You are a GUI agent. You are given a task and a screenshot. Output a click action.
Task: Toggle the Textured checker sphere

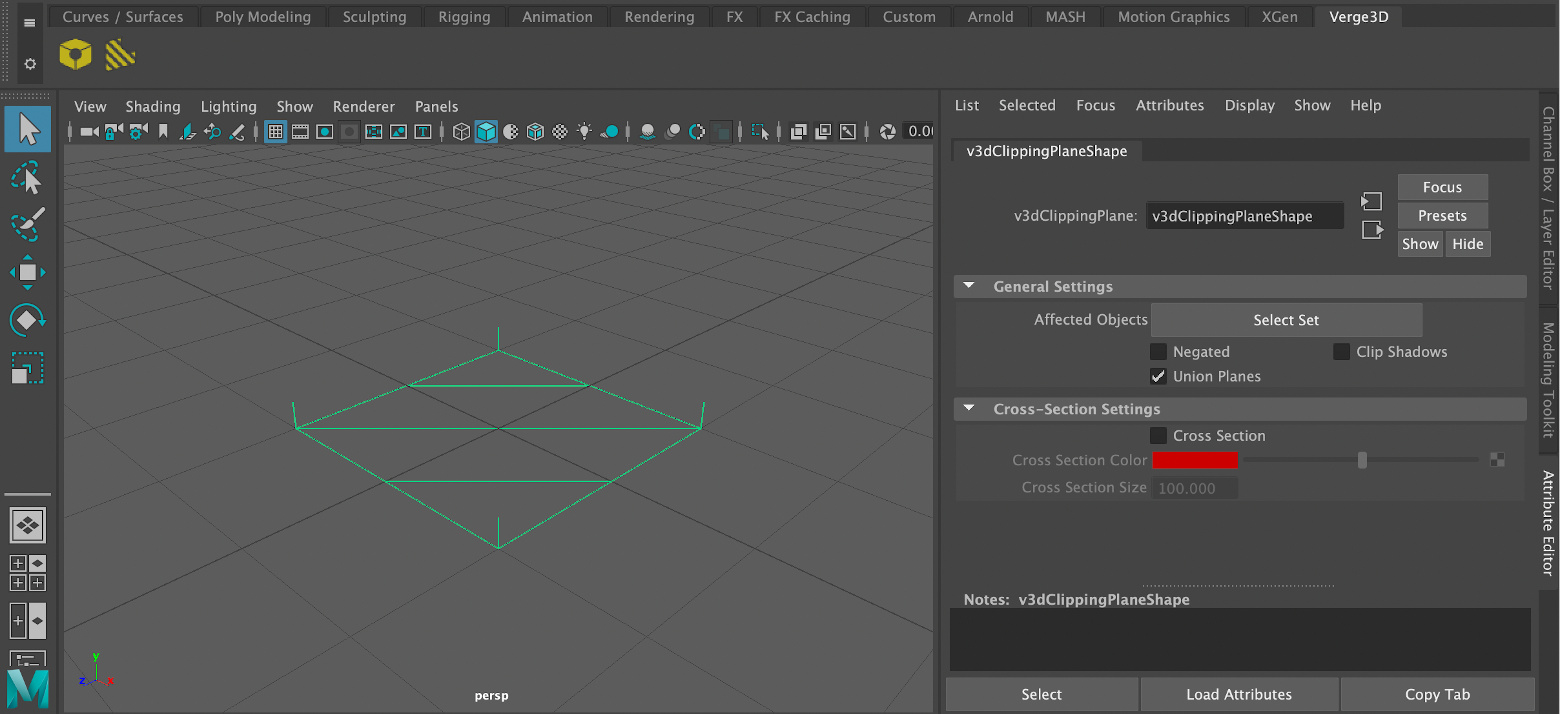point(560,131)
